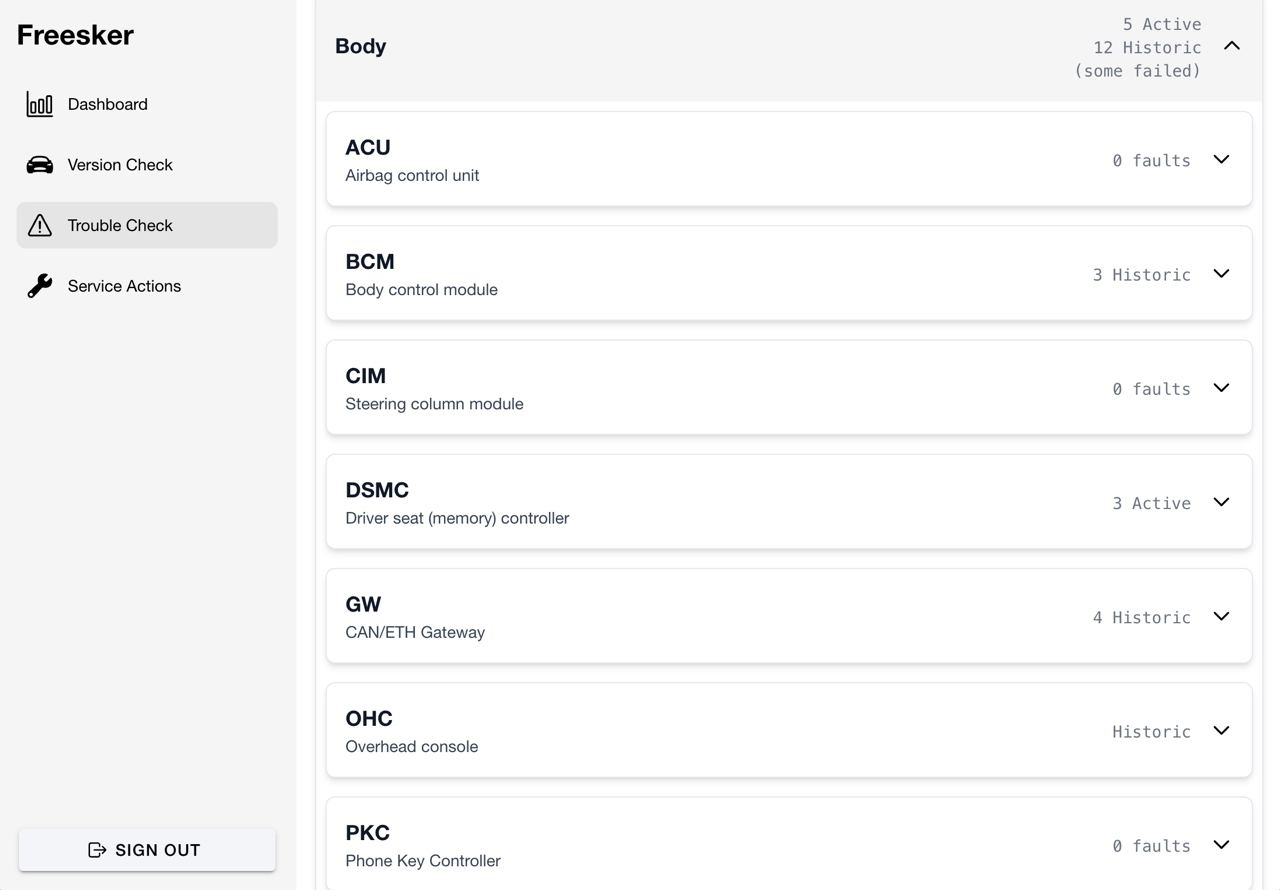This screenshot has width=1280, height=890.
Task: Click the Dashboard bar chart icon
Action: [40, 104]
